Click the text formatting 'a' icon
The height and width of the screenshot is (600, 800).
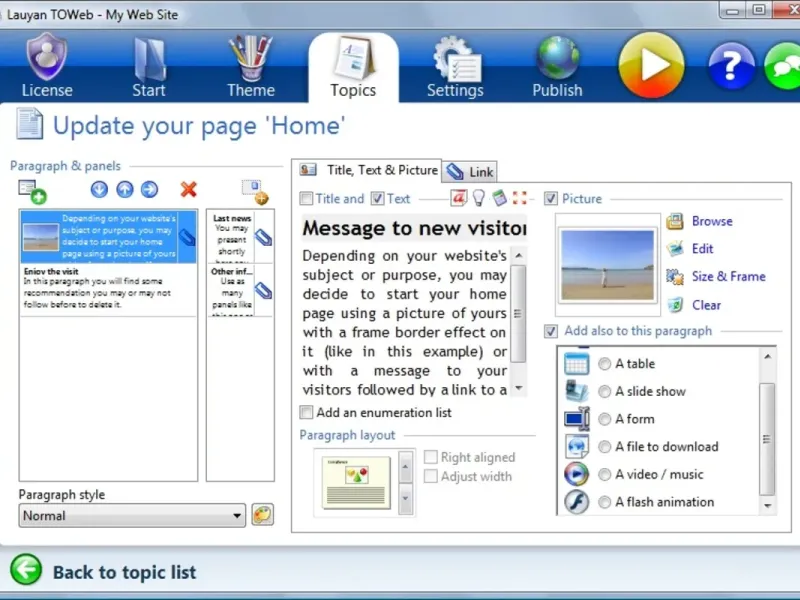pos(459,198)
